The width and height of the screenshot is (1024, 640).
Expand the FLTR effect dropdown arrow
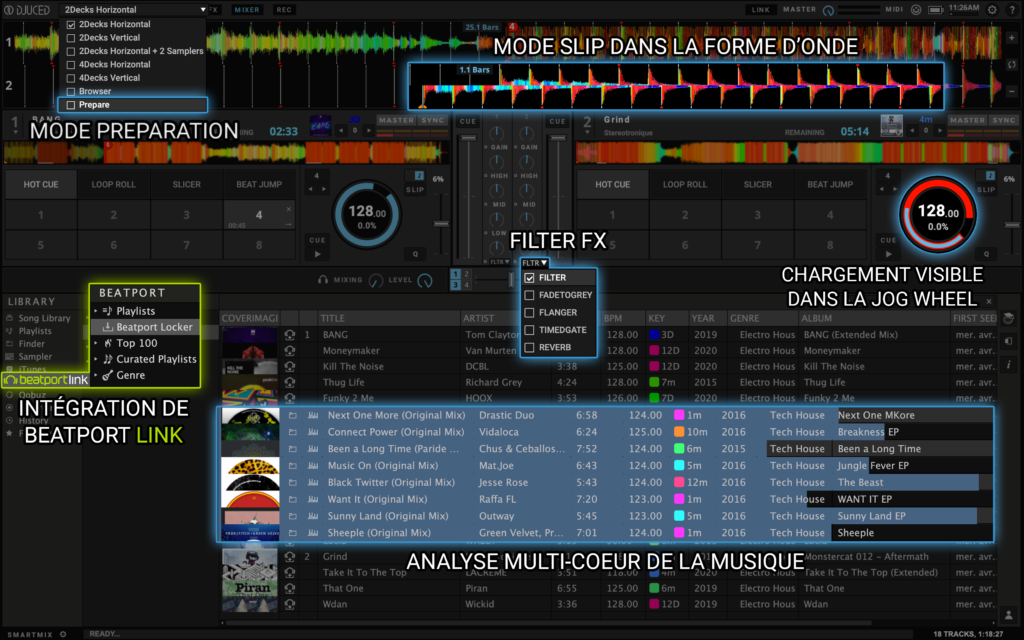544,262
